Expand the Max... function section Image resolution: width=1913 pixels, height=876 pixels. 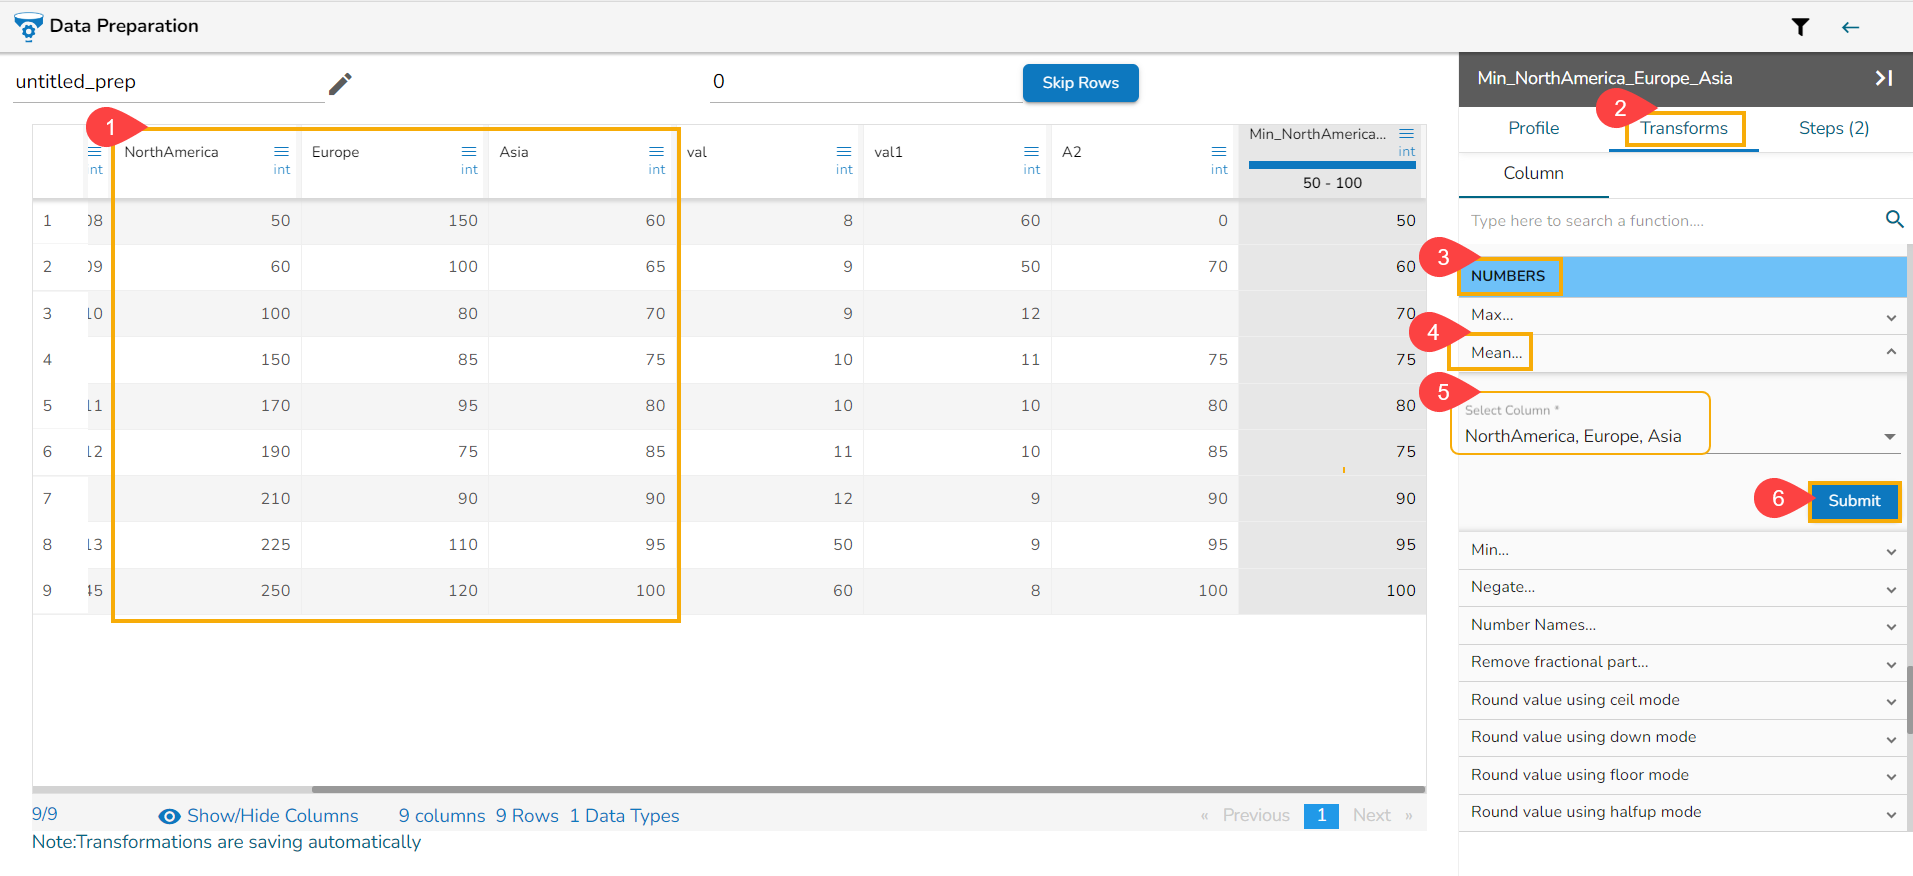1890,316
